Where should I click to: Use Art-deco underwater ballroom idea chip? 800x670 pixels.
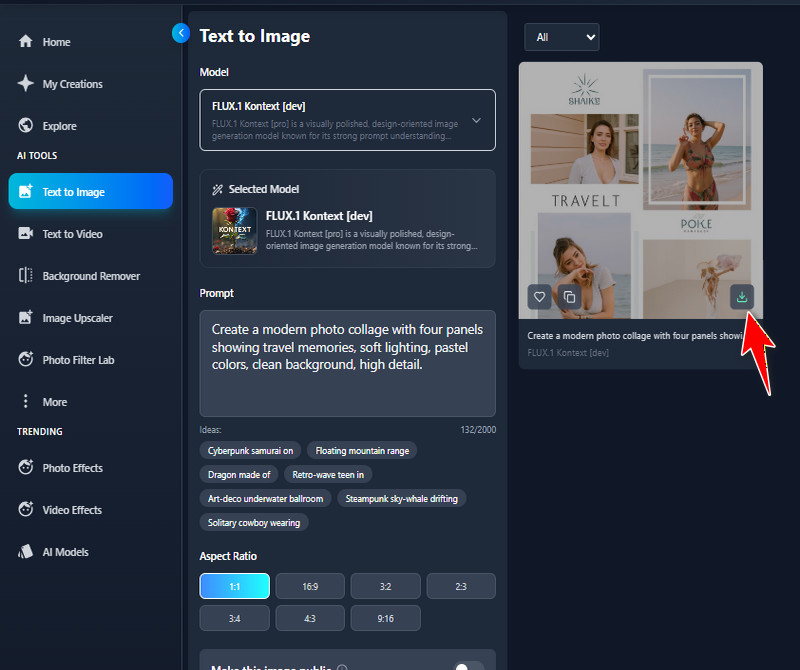click(x=265, y=499)
